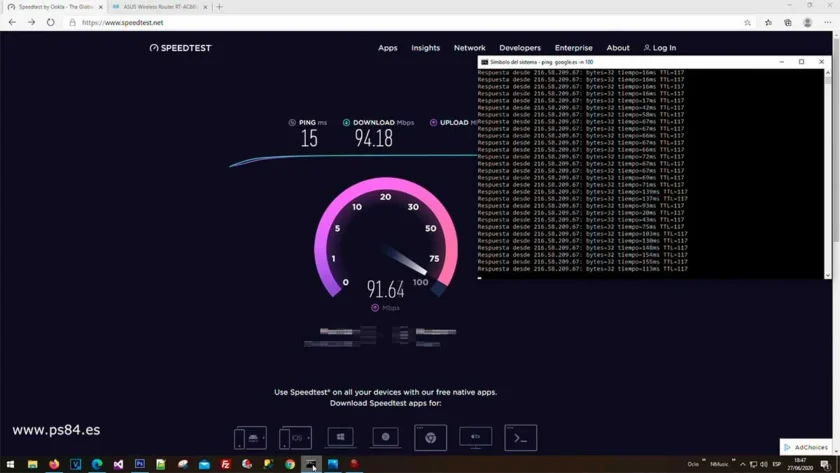Open the Mail app from the taskbar
This screenshot has width=840, height=473.
click(x=204, y=464)
